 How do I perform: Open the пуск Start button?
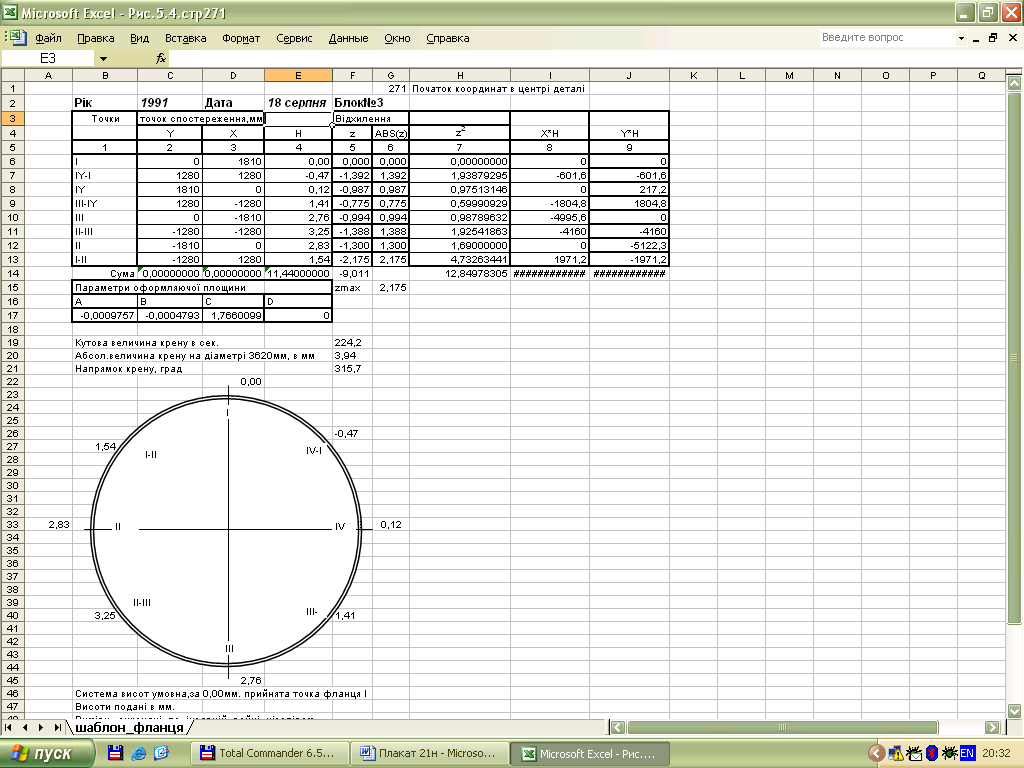coord(46,753)
